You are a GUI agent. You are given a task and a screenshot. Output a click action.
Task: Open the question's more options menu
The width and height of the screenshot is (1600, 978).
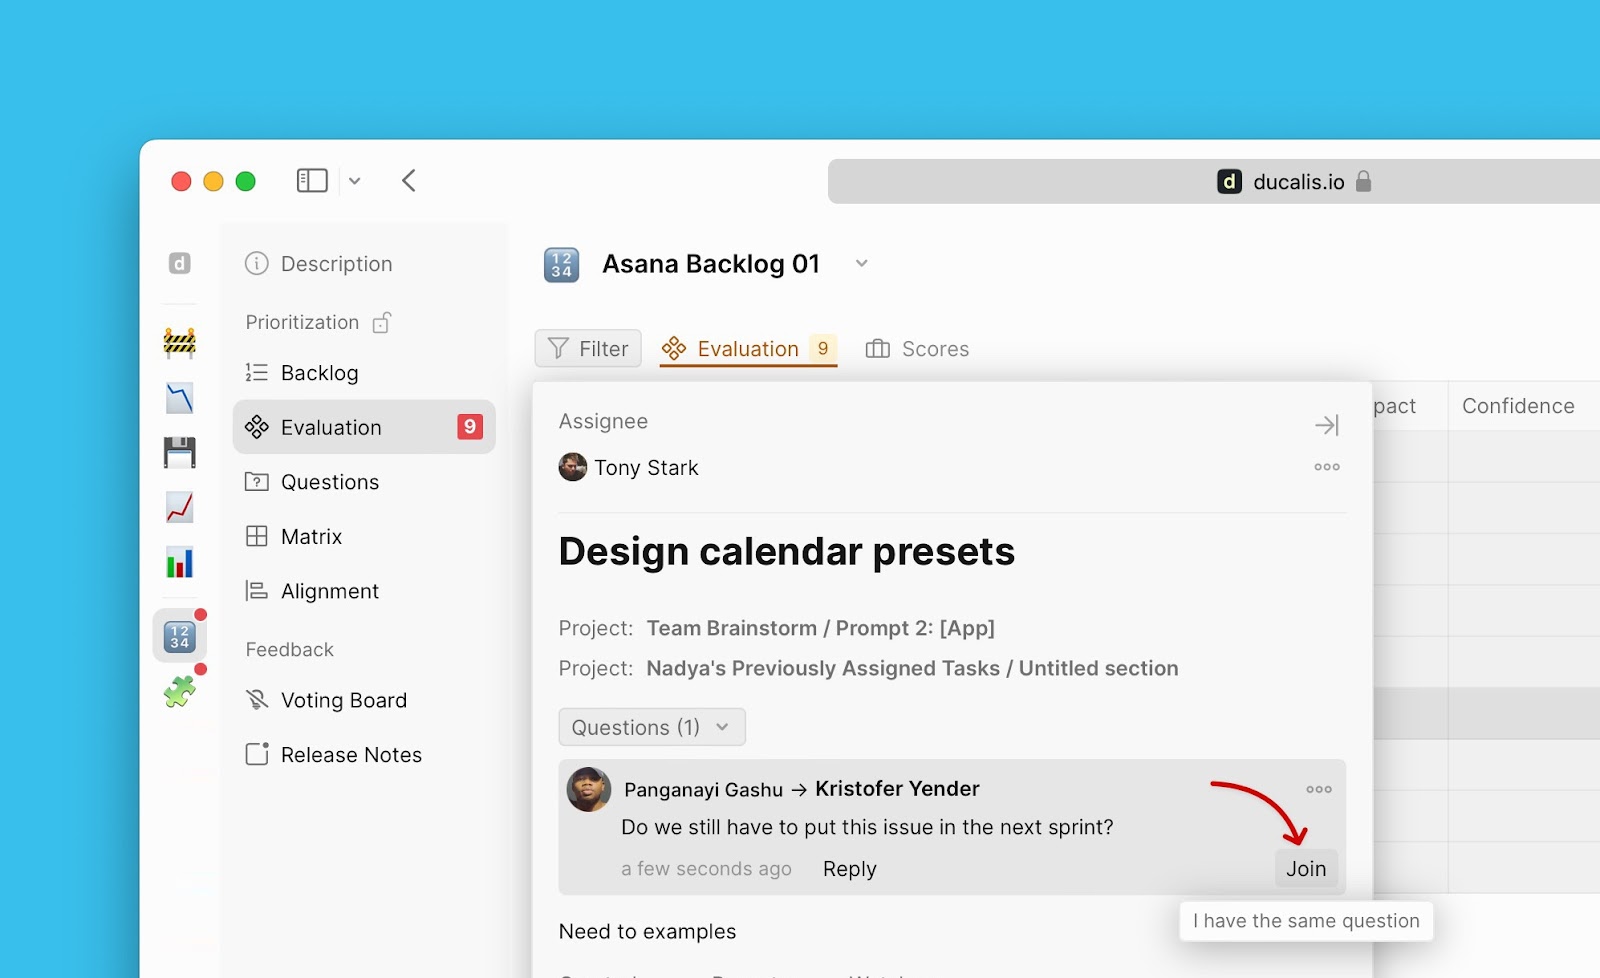point(1319,789)
